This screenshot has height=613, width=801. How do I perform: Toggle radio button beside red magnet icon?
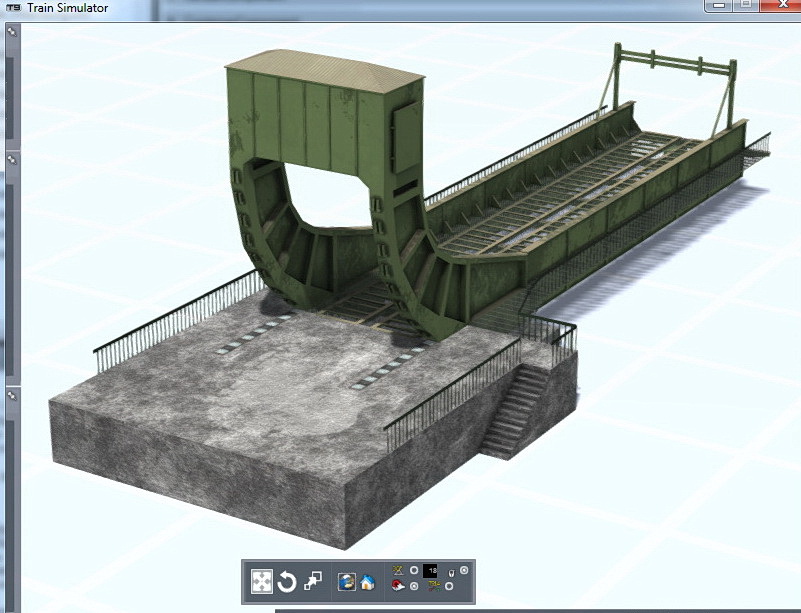[414, 586]
